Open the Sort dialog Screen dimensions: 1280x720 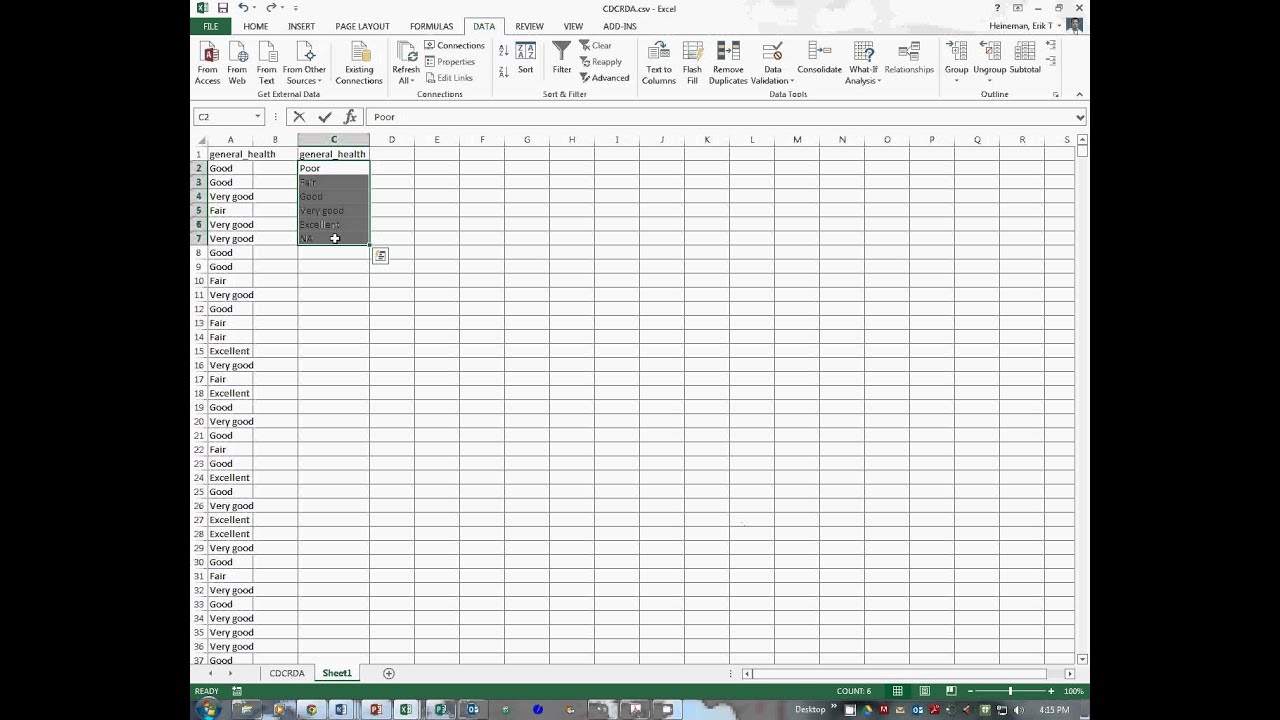click(526, 58)
